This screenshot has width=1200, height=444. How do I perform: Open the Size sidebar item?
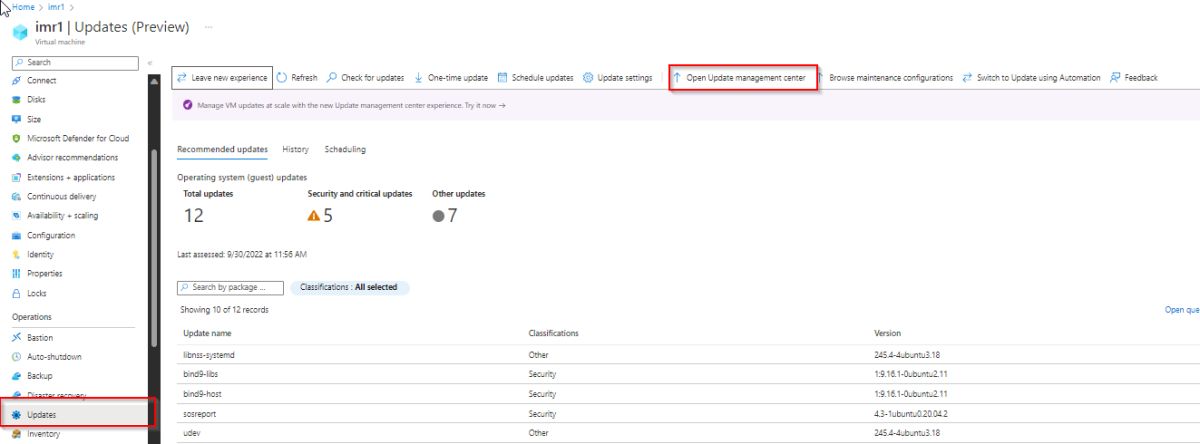tap(34, 119)
